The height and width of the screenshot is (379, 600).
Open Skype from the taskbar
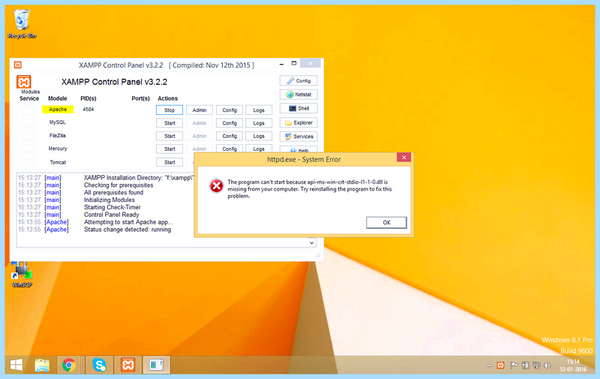99,365
